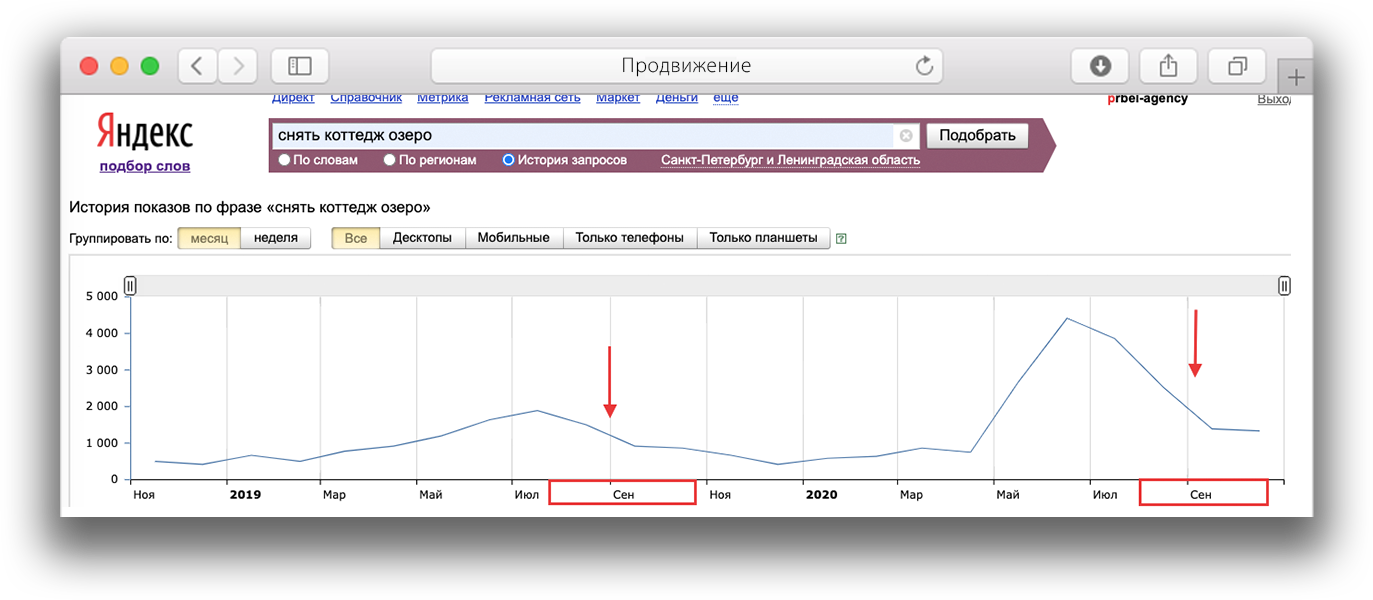Click the account name "prbel-agency"

click(1148, 99)
